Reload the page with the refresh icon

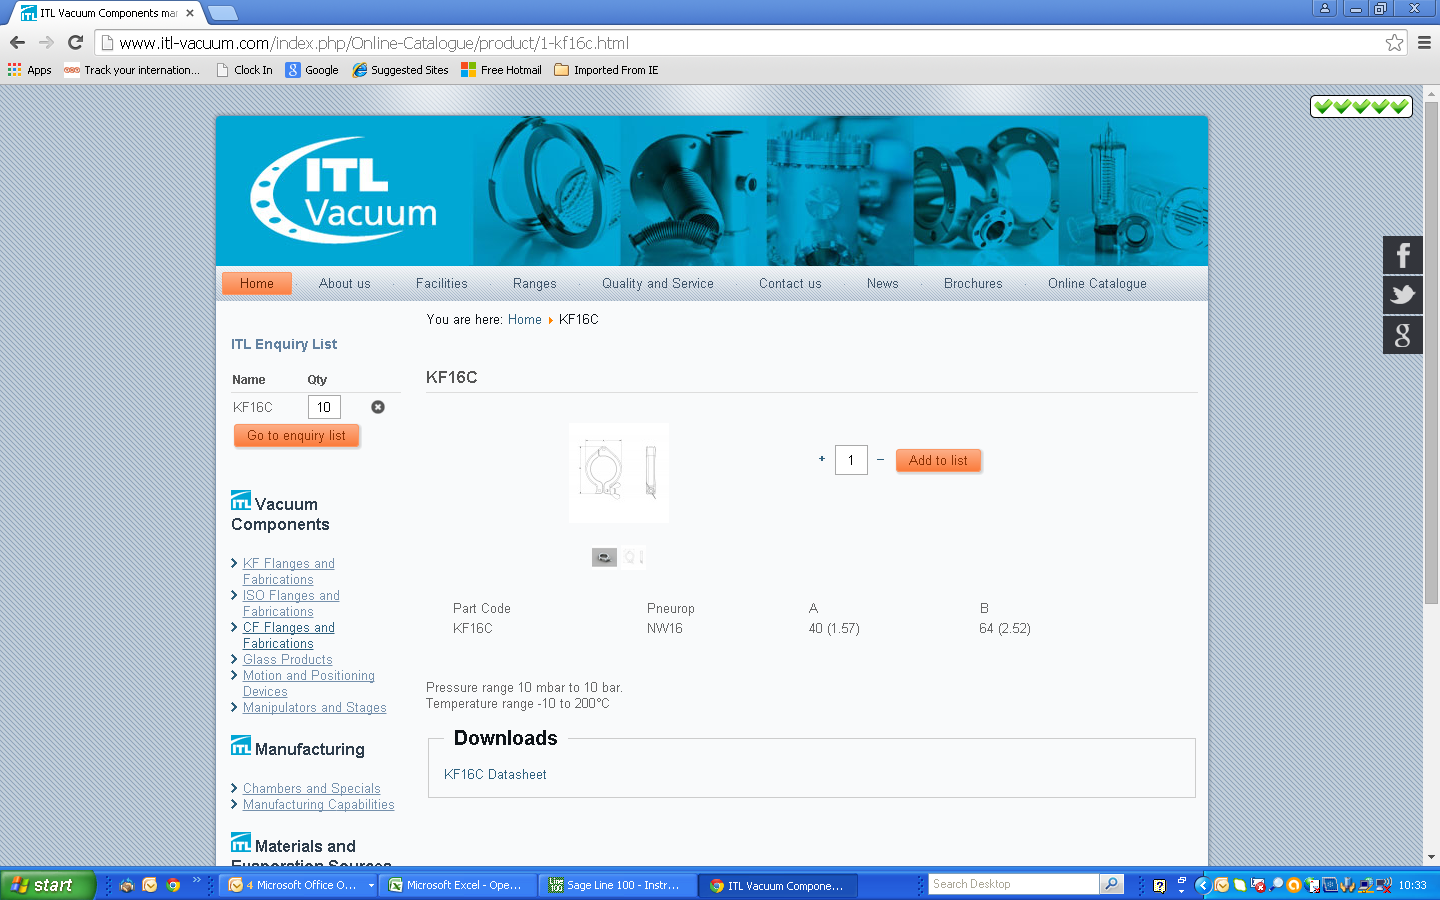[x=75, y=42]
